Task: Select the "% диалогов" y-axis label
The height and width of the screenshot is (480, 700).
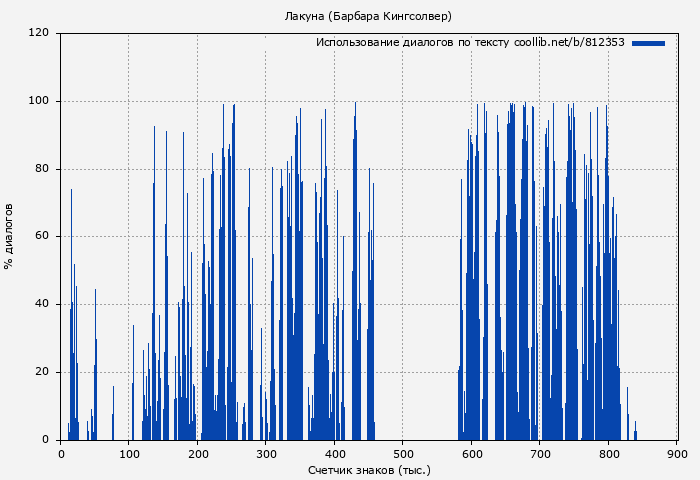Action: pos(9,236)
